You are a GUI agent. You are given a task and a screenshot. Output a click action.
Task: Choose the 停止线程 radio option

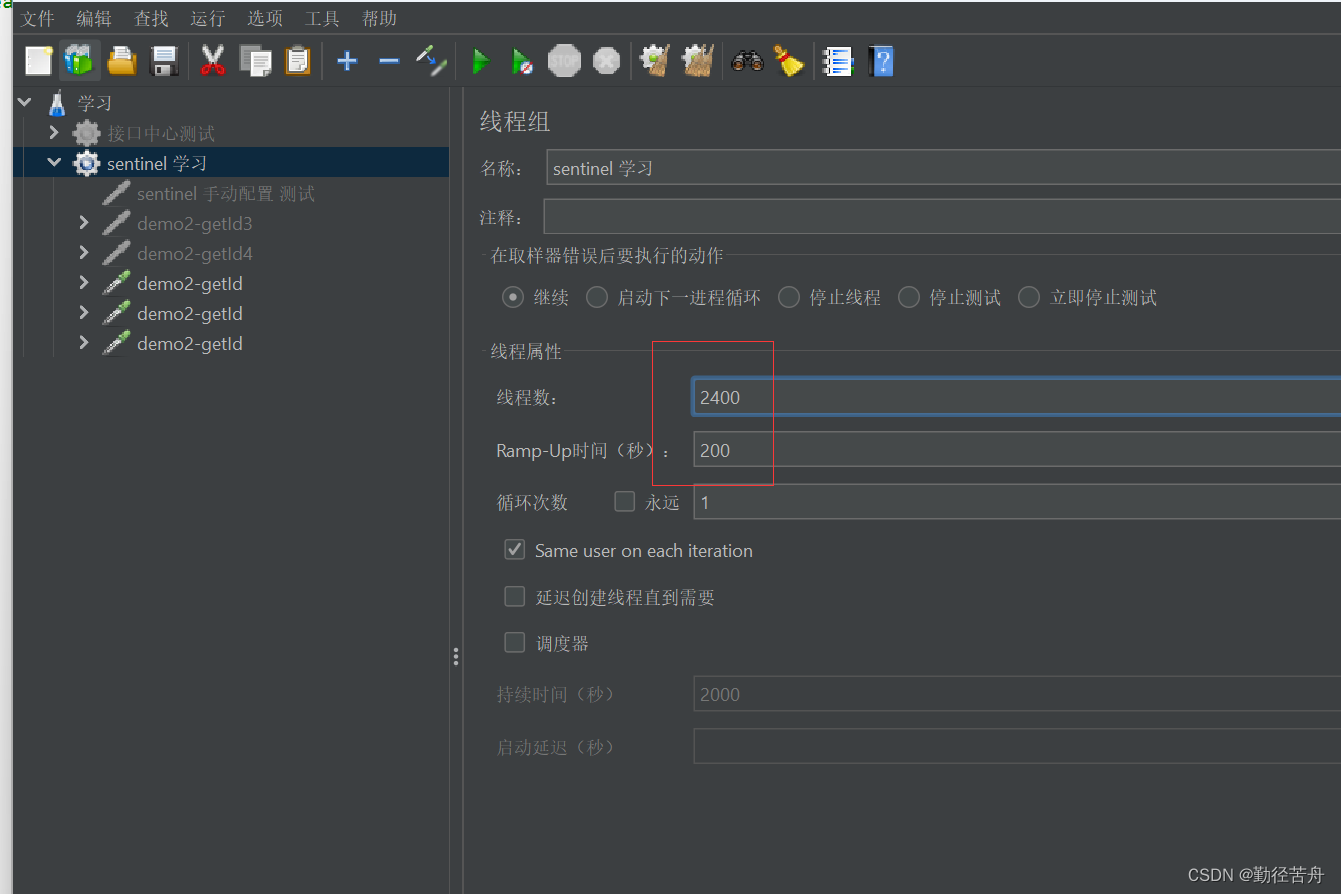tap(789, 297)
